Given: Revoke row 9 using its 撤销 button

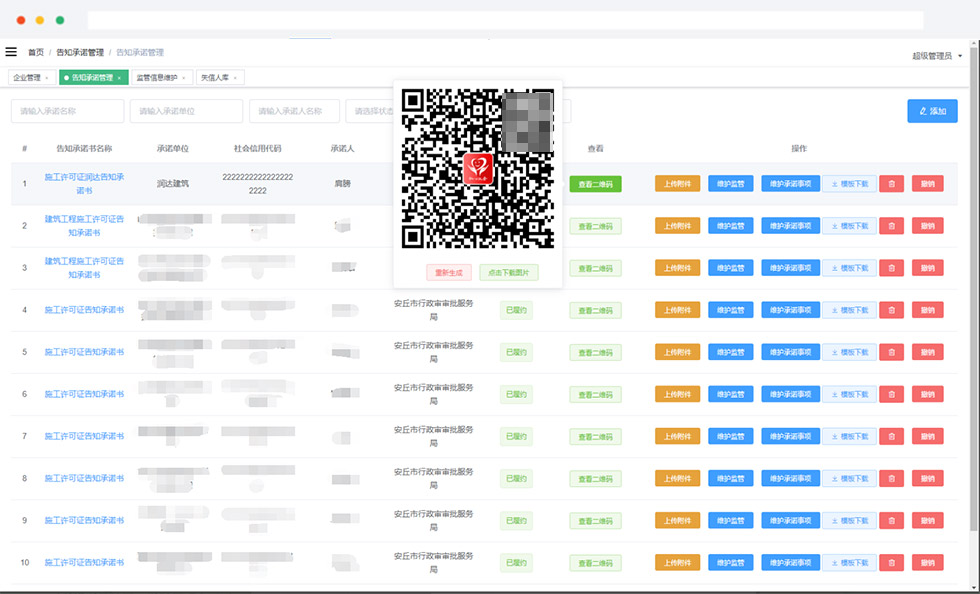Looking at the screenshot, I should coord(928,520).
